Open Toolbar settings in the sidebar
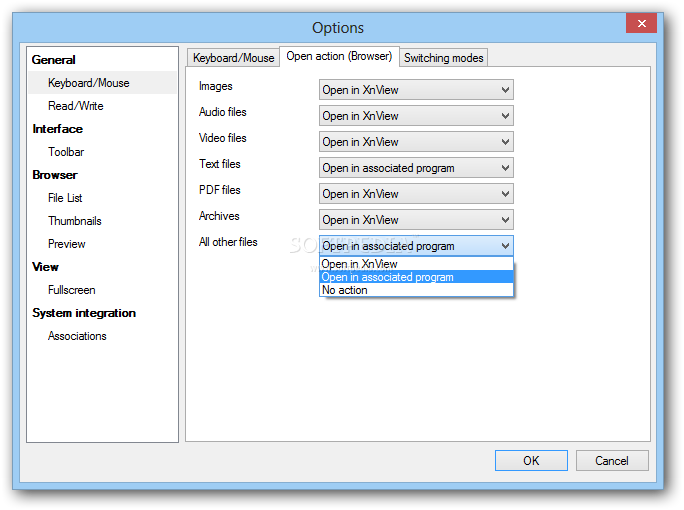Screen dimensions: 684x510 (x=66, y=152)
